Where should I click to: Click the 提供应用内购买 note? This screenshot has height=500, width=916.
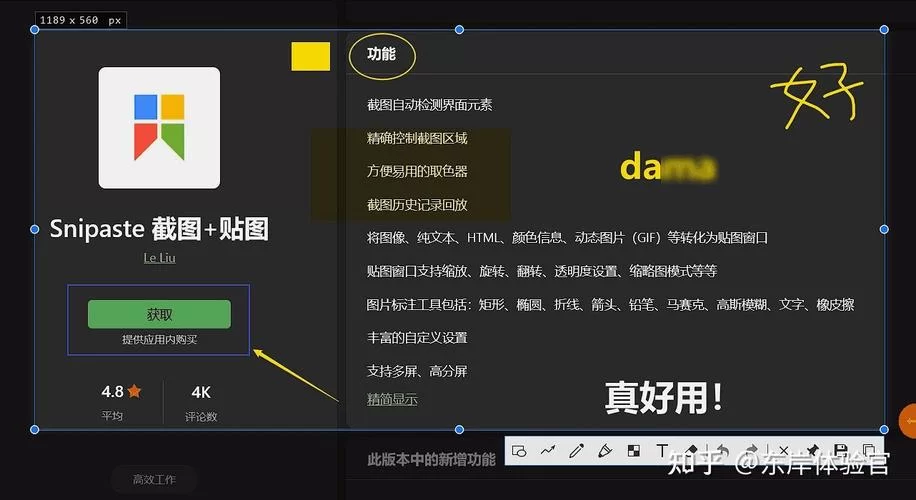pos(159,339)
